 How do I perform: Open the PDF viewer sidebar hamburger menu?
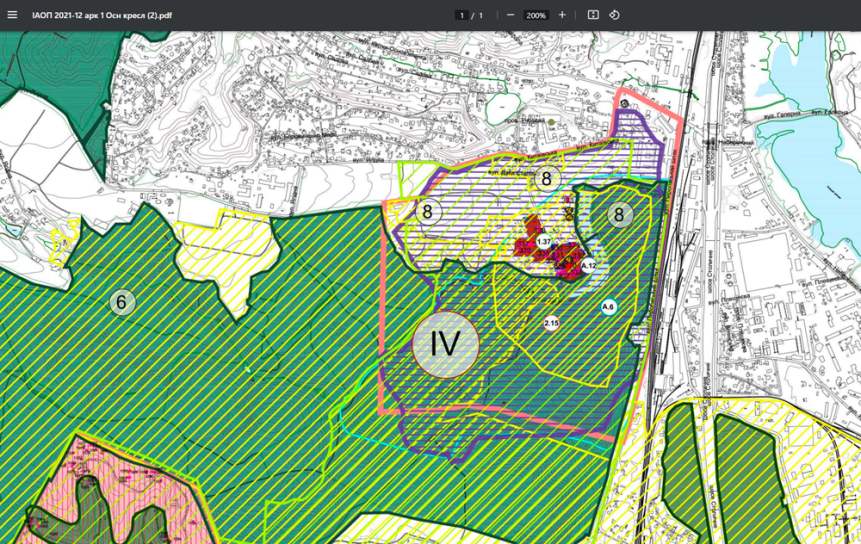(x=13, y=15)
